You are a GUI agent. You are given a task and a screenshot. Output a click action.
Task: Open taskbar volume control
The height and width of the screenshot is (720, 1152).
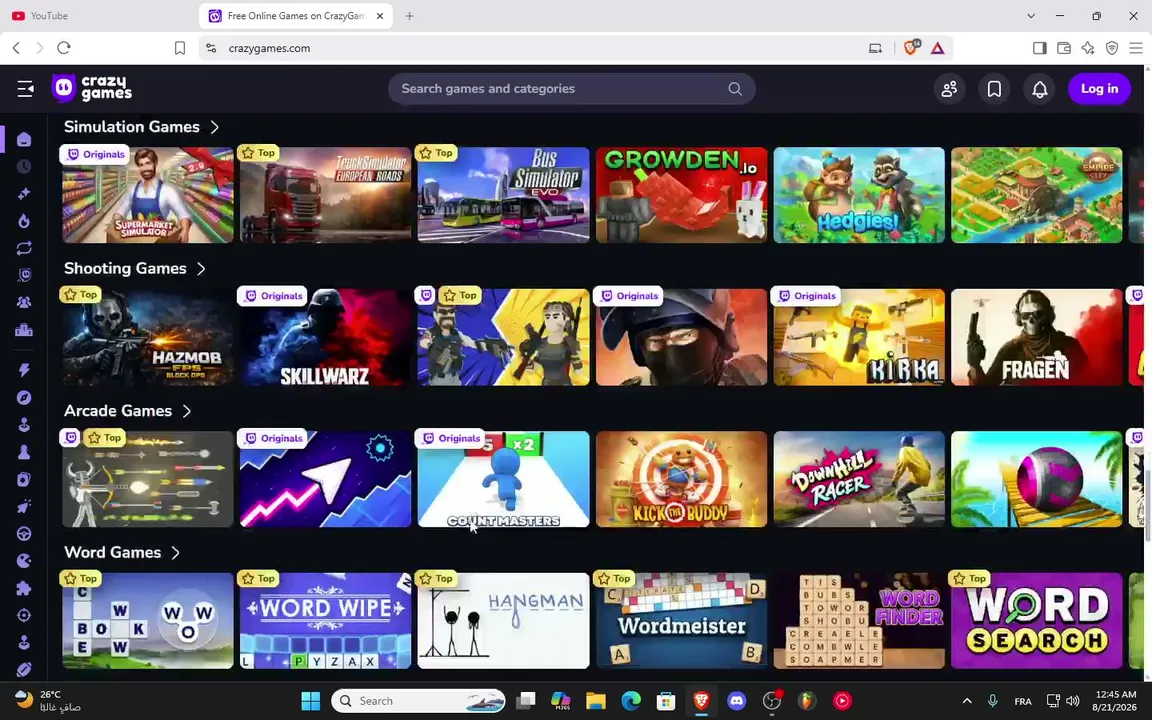tap(1073, 701)
